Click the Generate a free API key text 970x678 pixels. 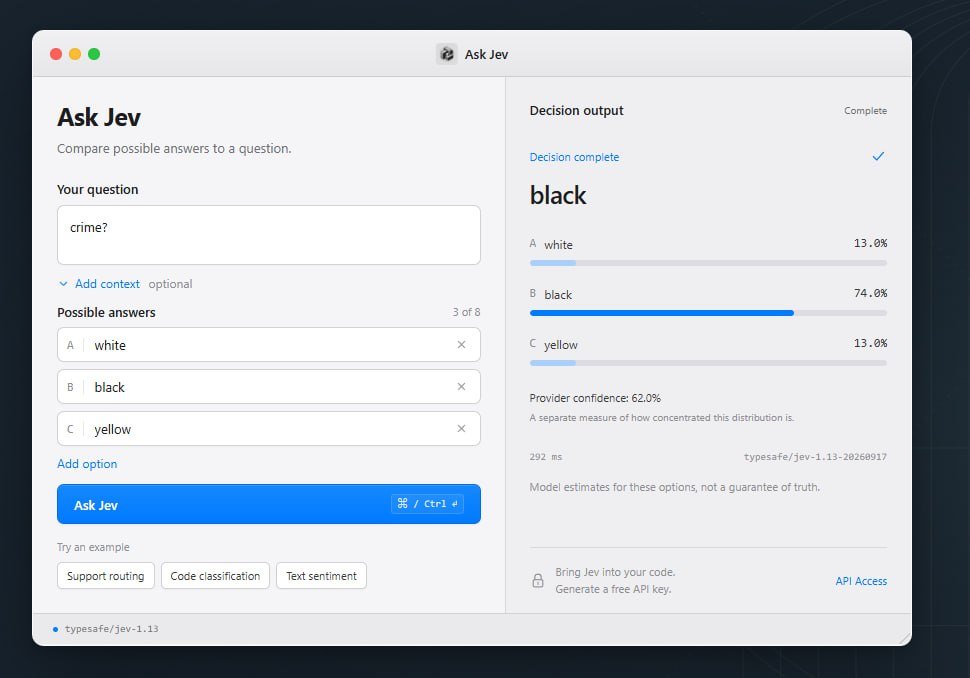[613, 589]
